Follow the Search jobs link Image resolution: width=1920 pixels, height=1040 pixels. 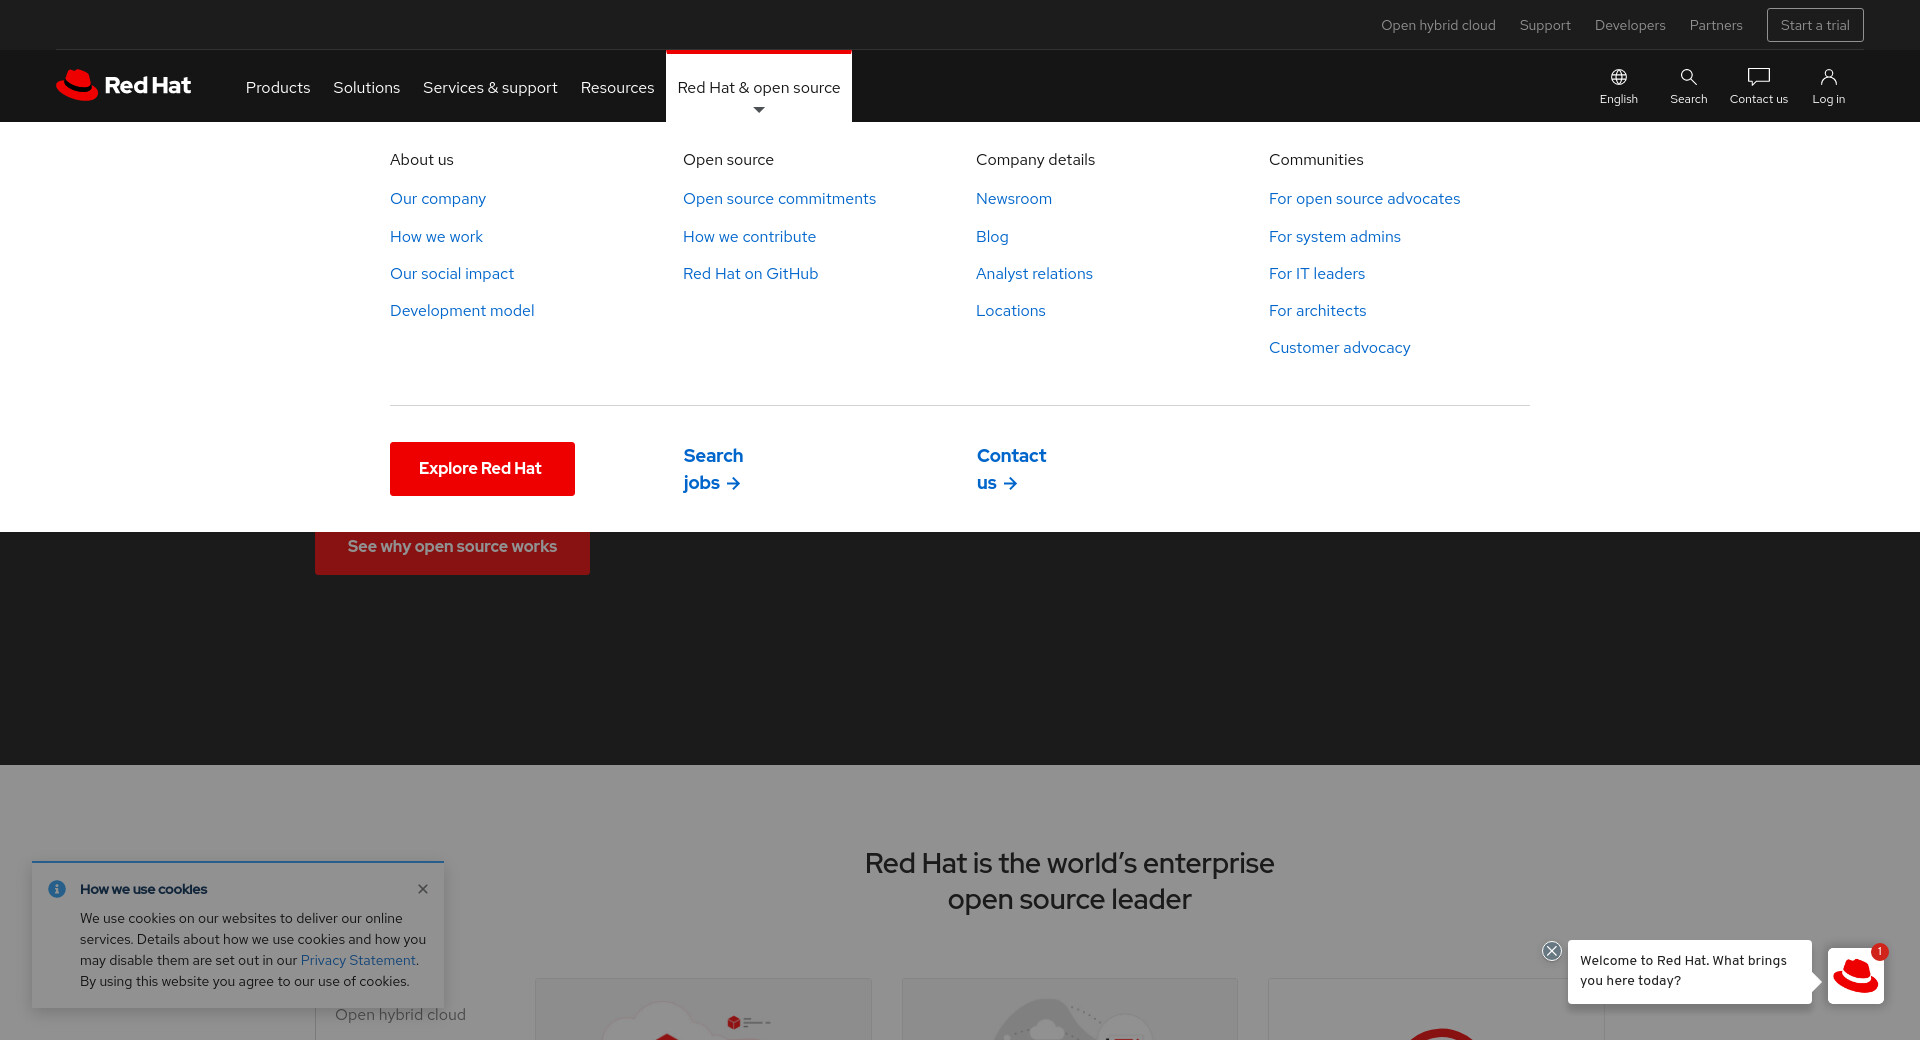point(712,469)
